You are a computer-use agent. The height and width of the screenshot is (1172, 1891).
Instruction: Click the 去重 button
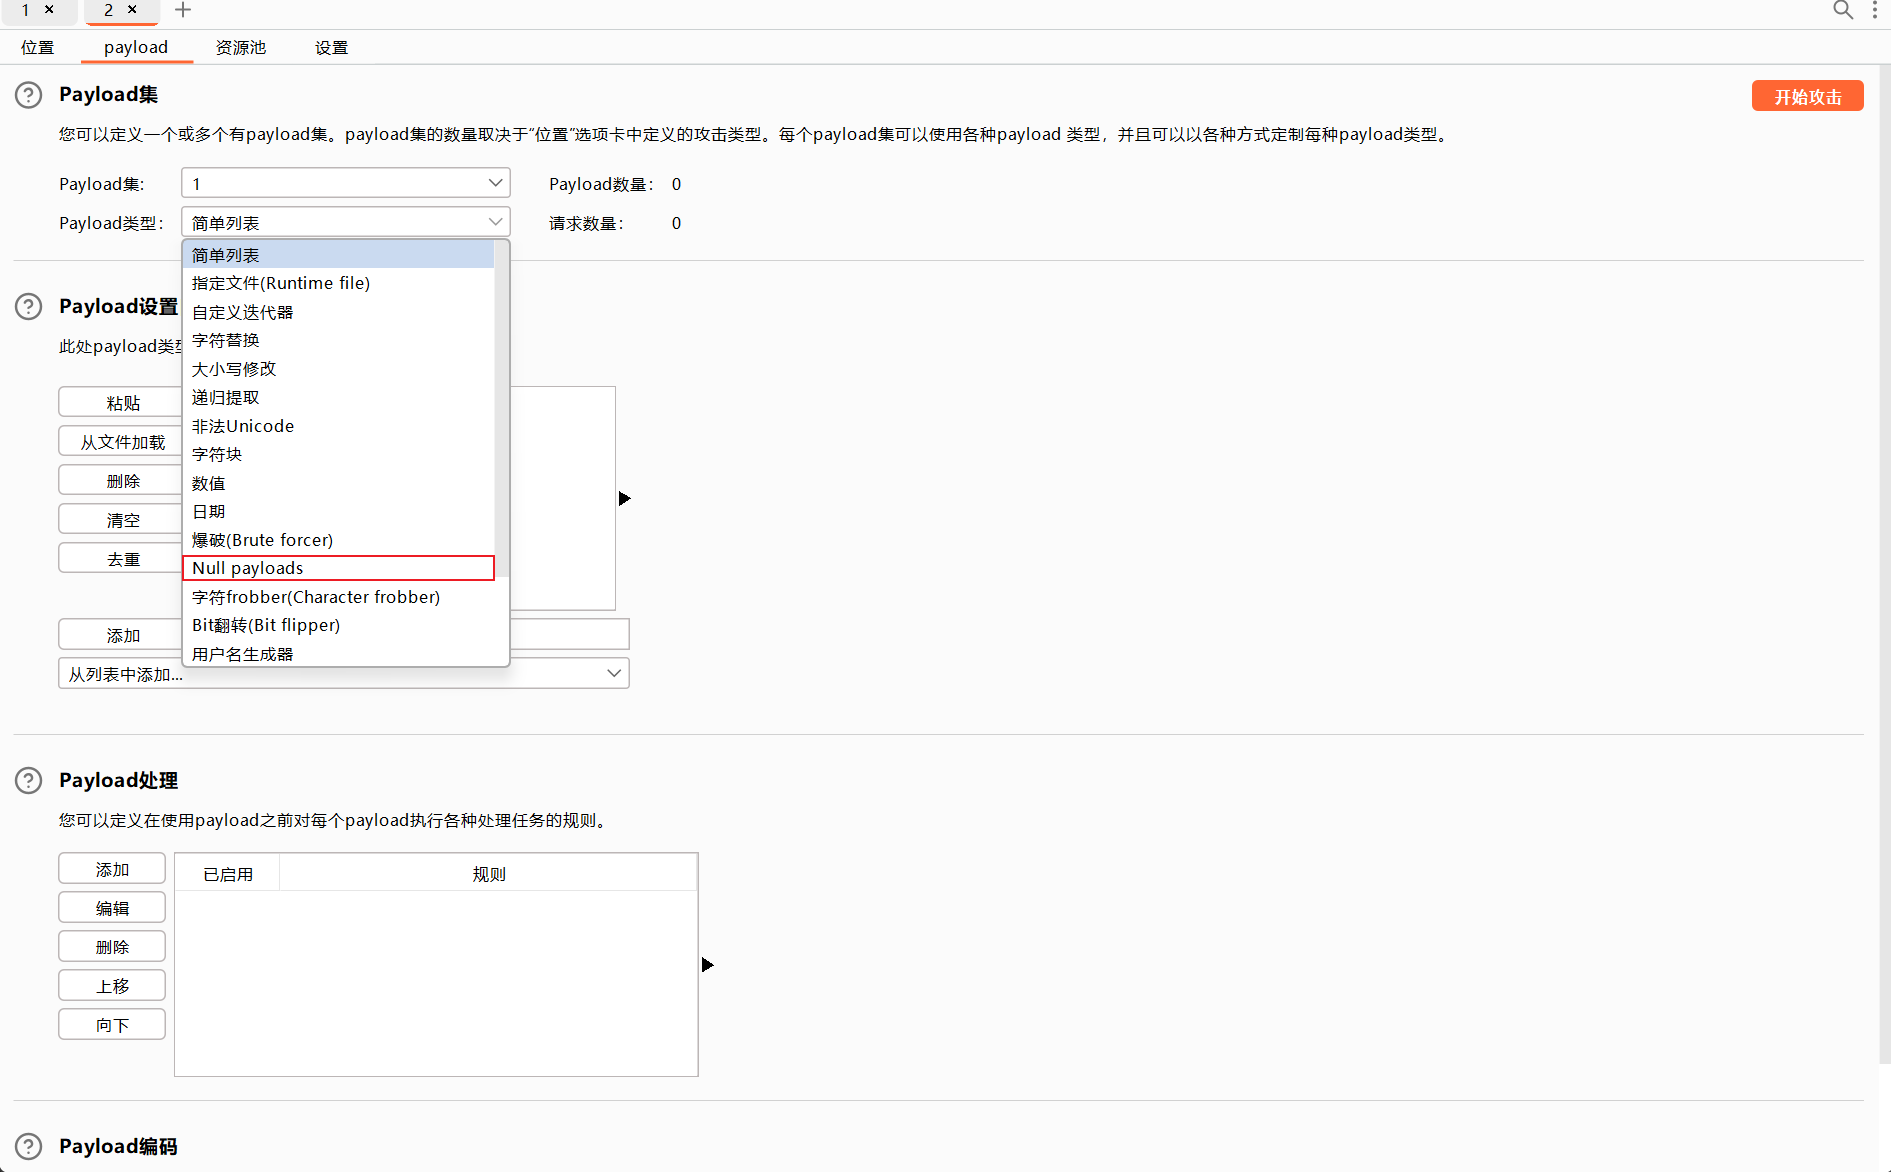[x=120, y=558]
